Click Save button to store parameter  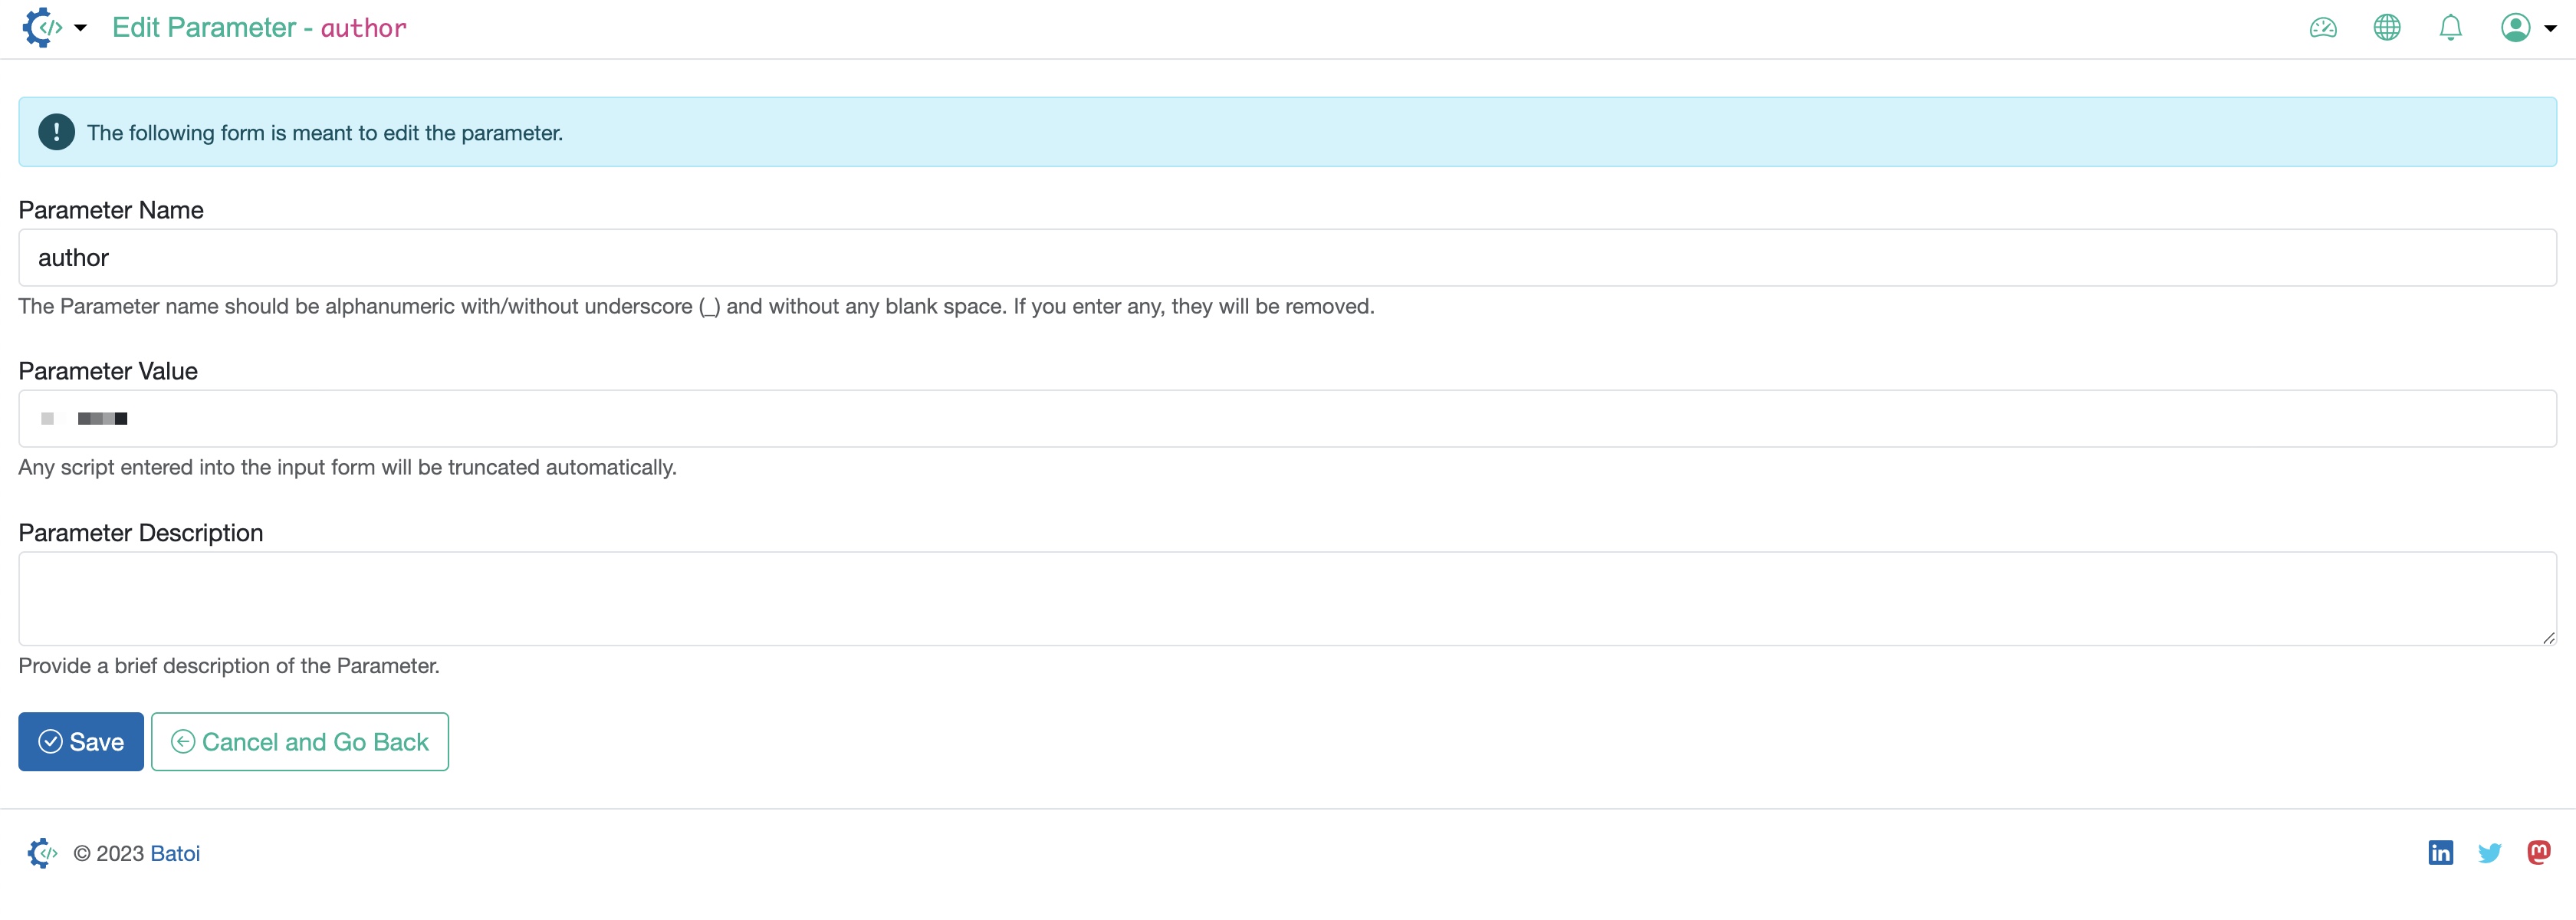pos(80,741)
